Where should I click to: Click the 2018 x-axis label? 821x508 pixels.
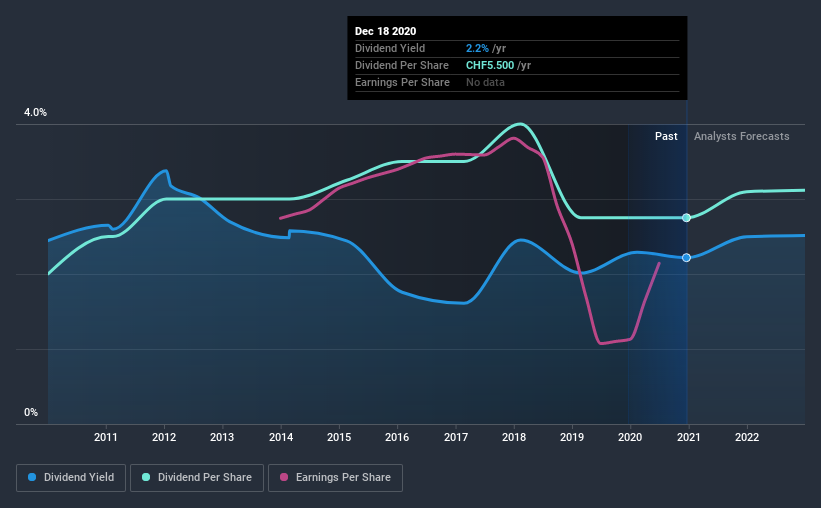pyautogui.click(x=514, y=437)
